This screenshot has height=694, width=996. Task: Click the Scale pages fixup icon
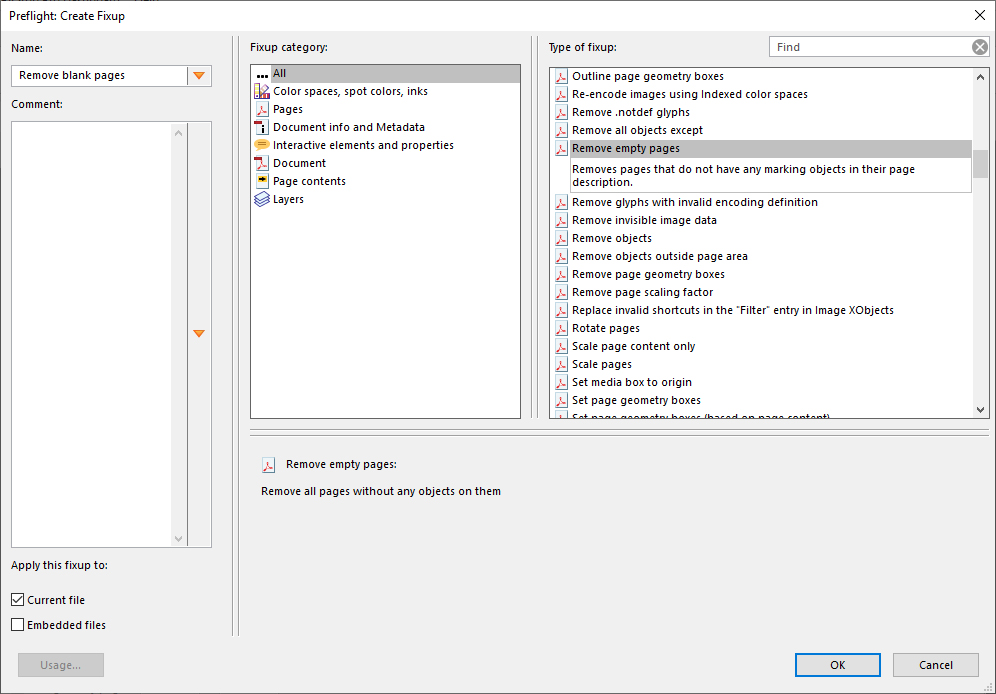tap(560, 364)
